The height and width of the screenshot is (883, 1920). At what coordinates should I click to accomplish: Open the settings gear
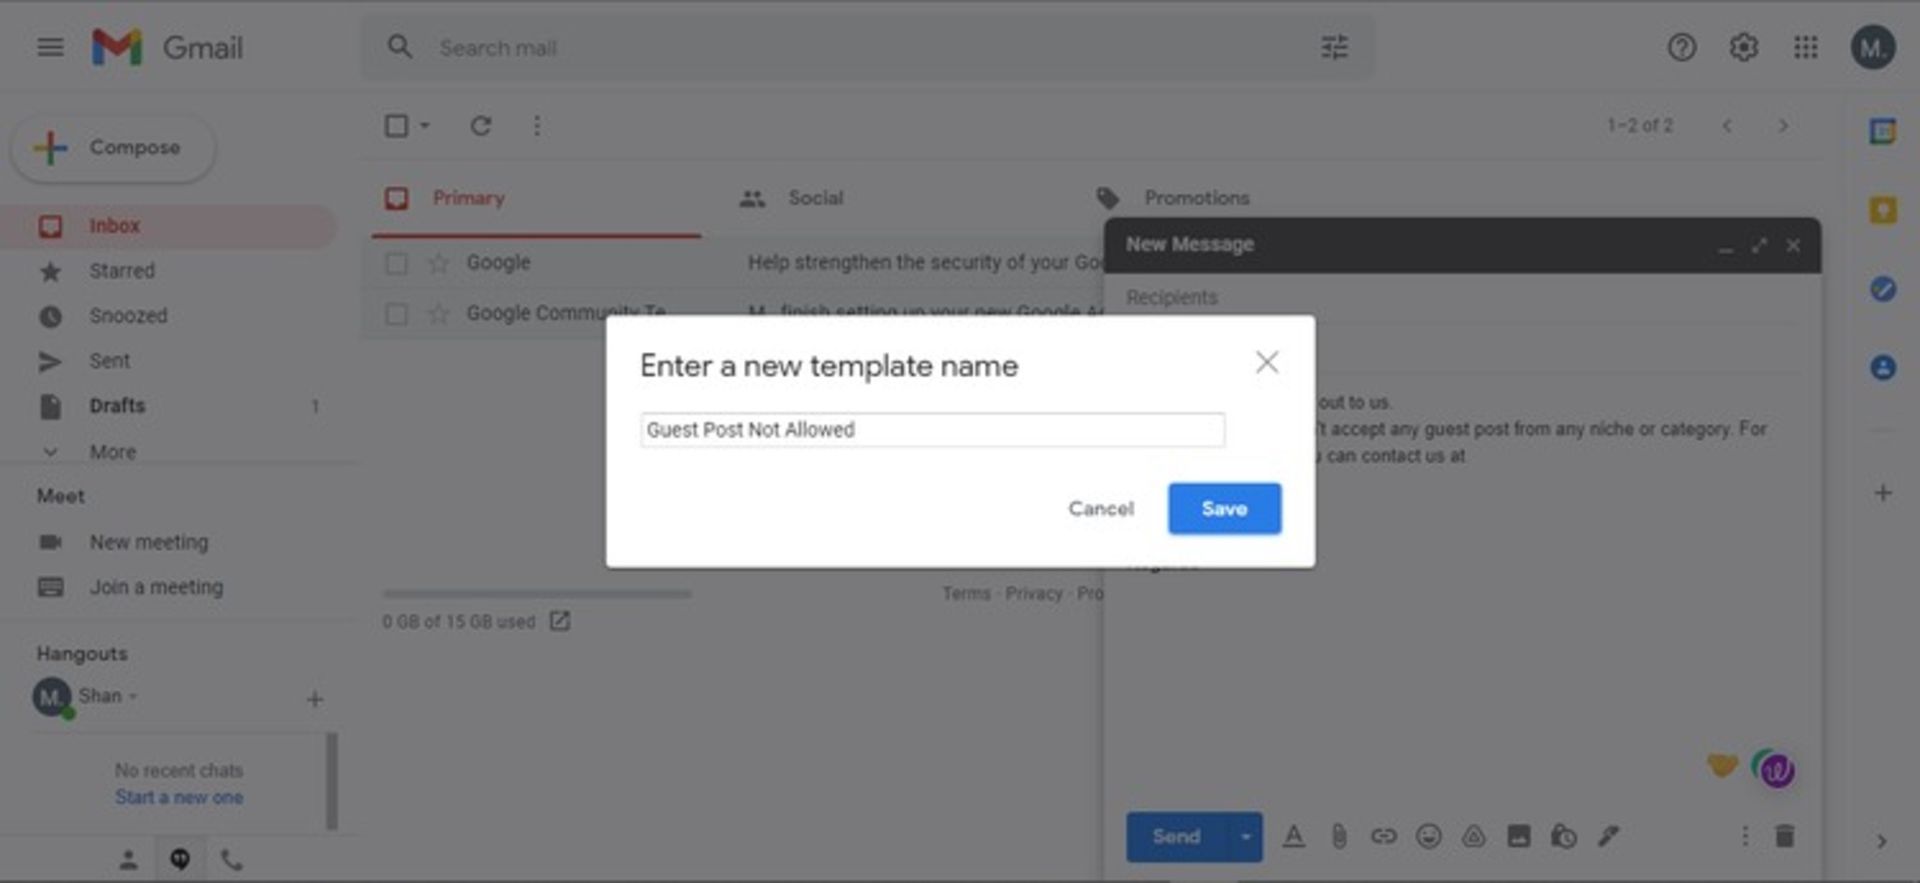coord(1743,47)
